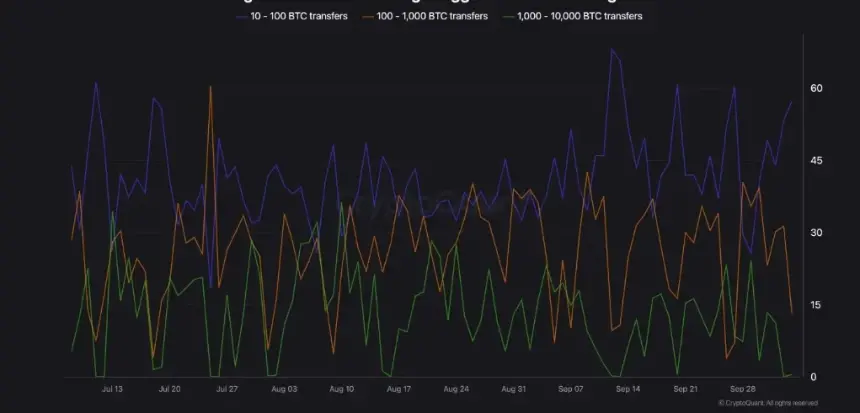
Task: Click the 15 value on y-axis
Action: (816, 305)
